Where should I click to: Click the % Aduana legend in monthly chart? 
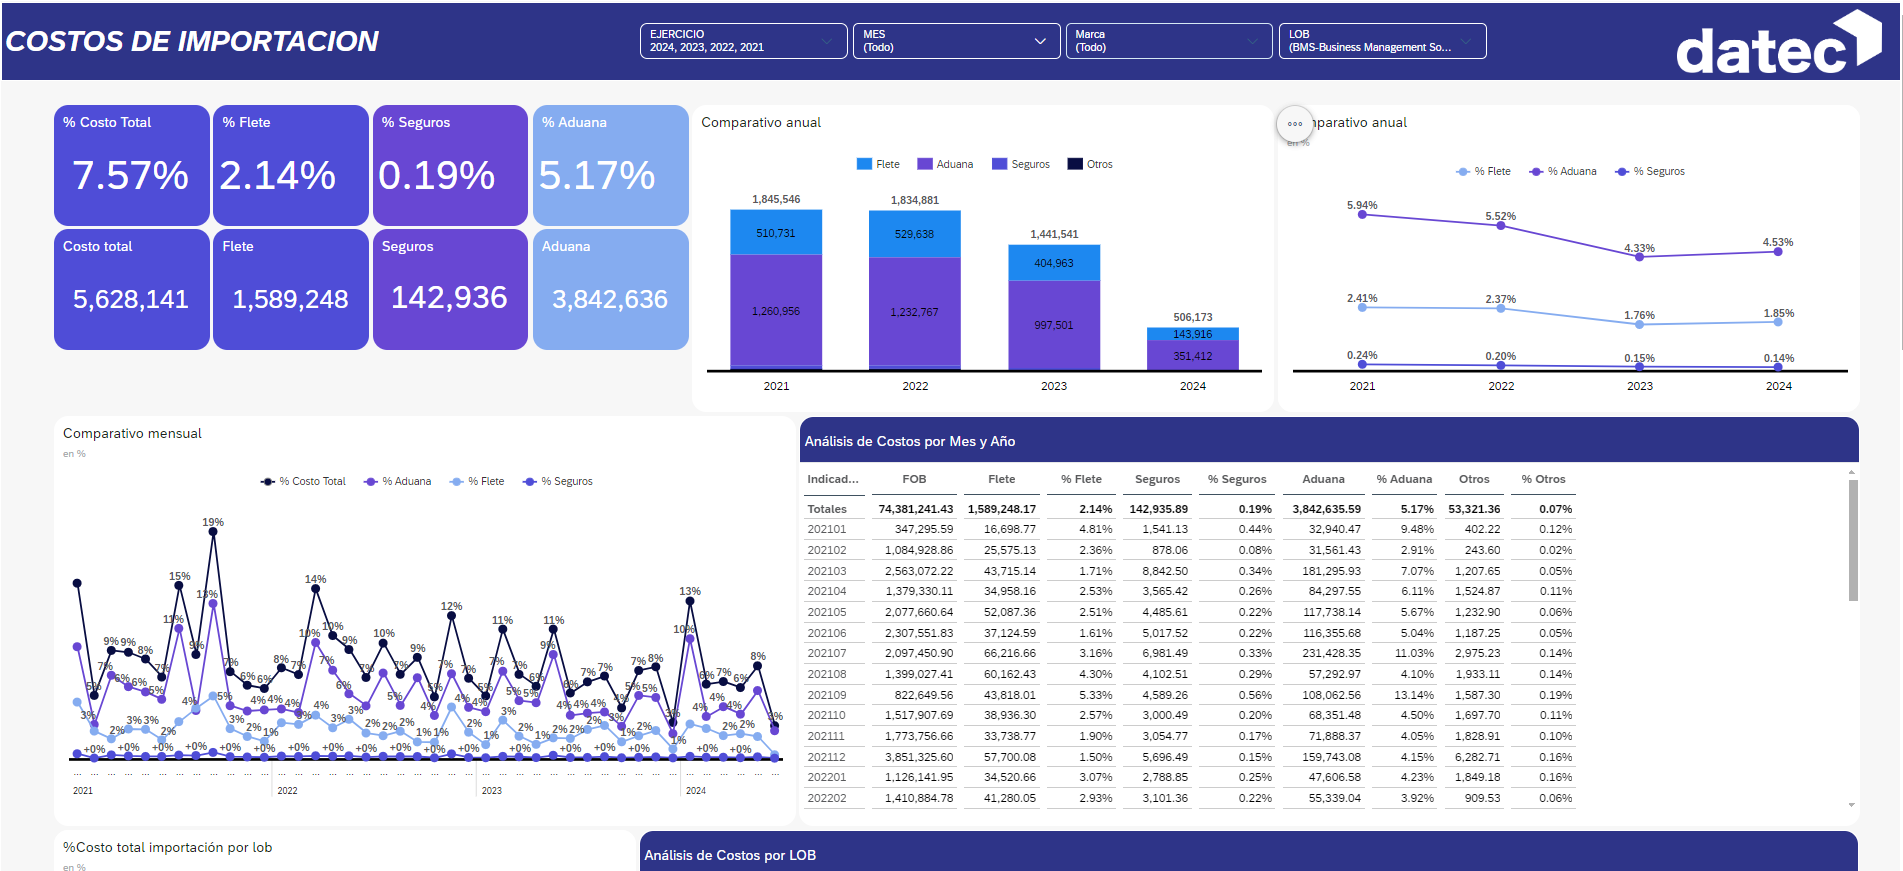click(x=398, y=481)
